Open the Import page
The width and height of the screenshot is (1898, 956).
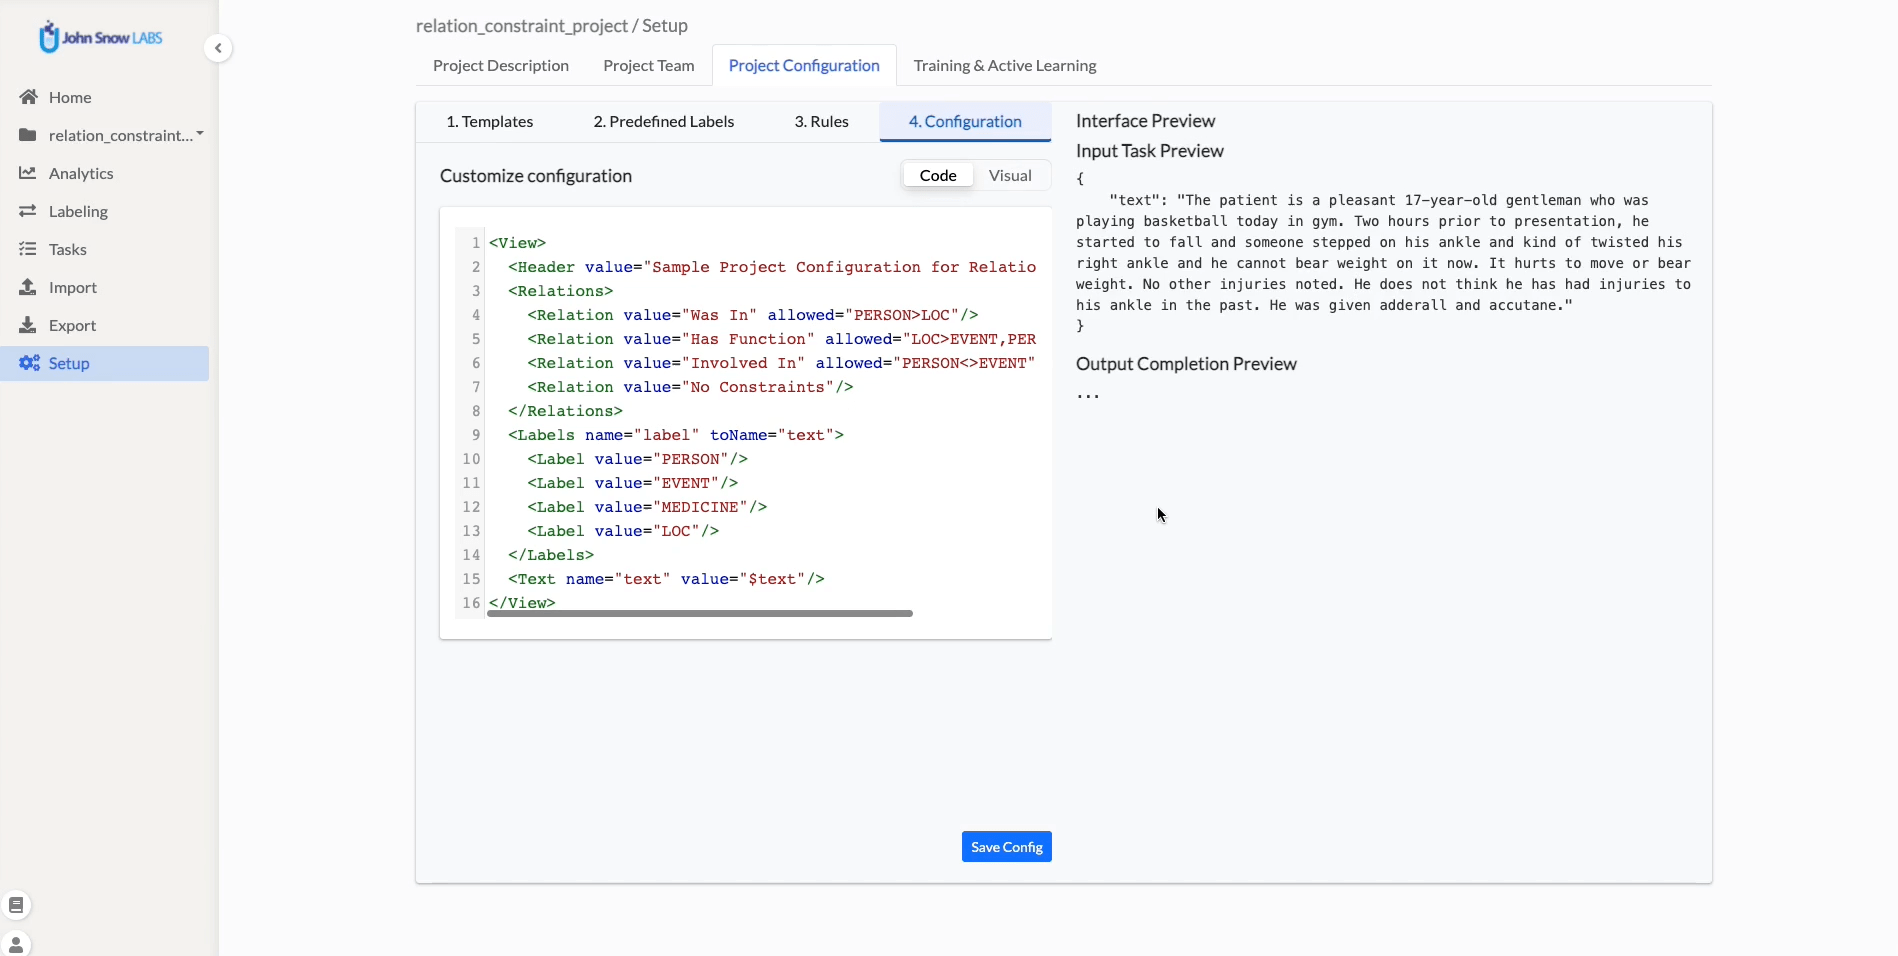73,287
